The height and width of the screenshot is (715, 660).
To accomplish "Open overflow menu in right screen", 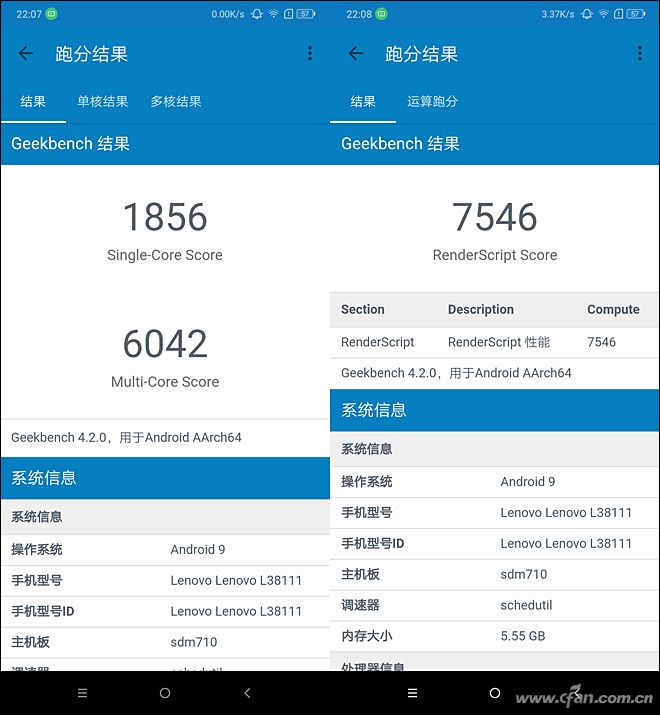I will tap(639, 53).
